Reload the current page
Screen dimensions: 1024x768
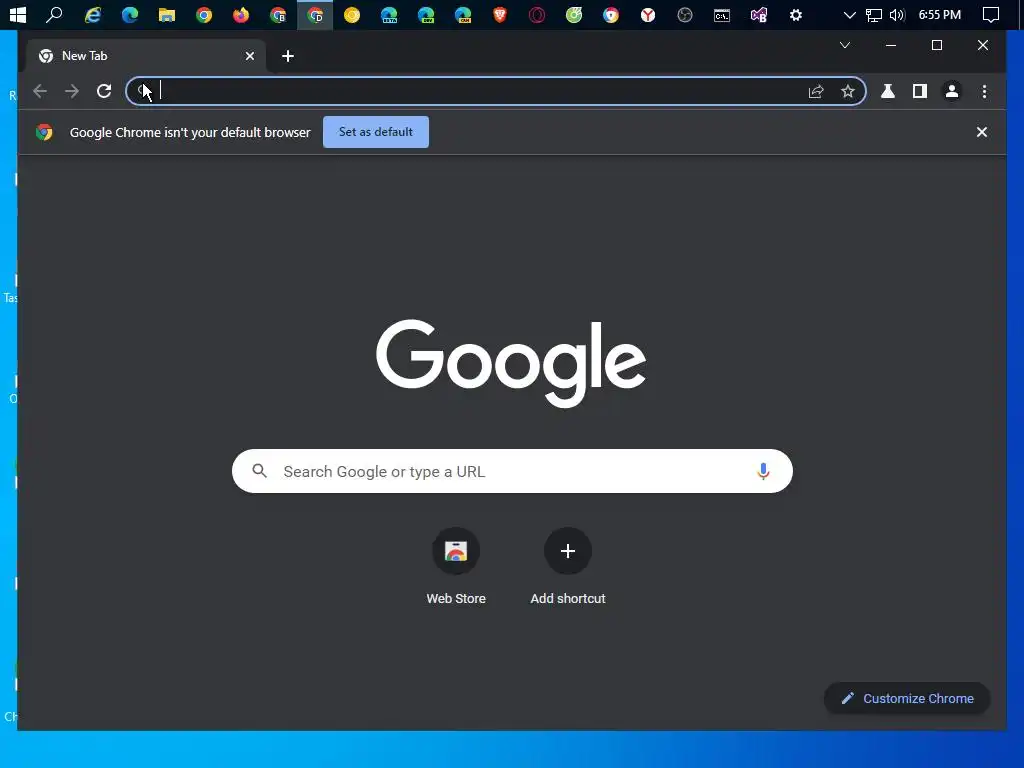pos(104,91)
